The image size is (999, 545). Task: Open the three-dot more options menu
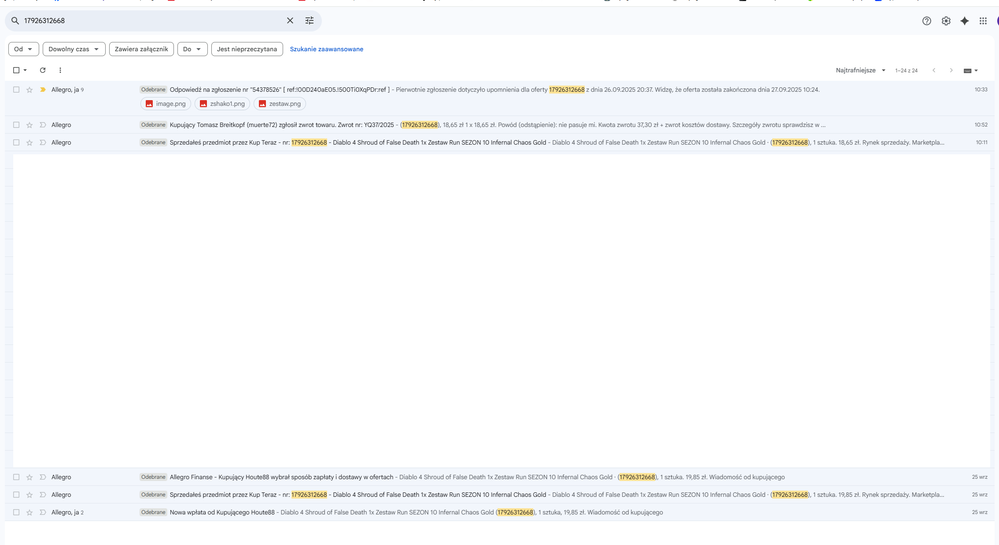point(60,71)
